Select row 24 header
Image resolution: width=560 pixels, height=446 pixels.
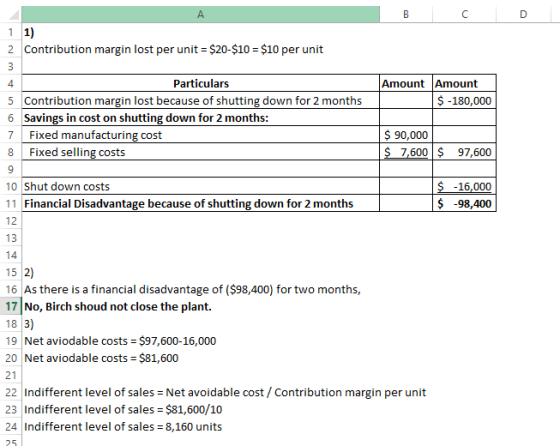coord(10,426)
